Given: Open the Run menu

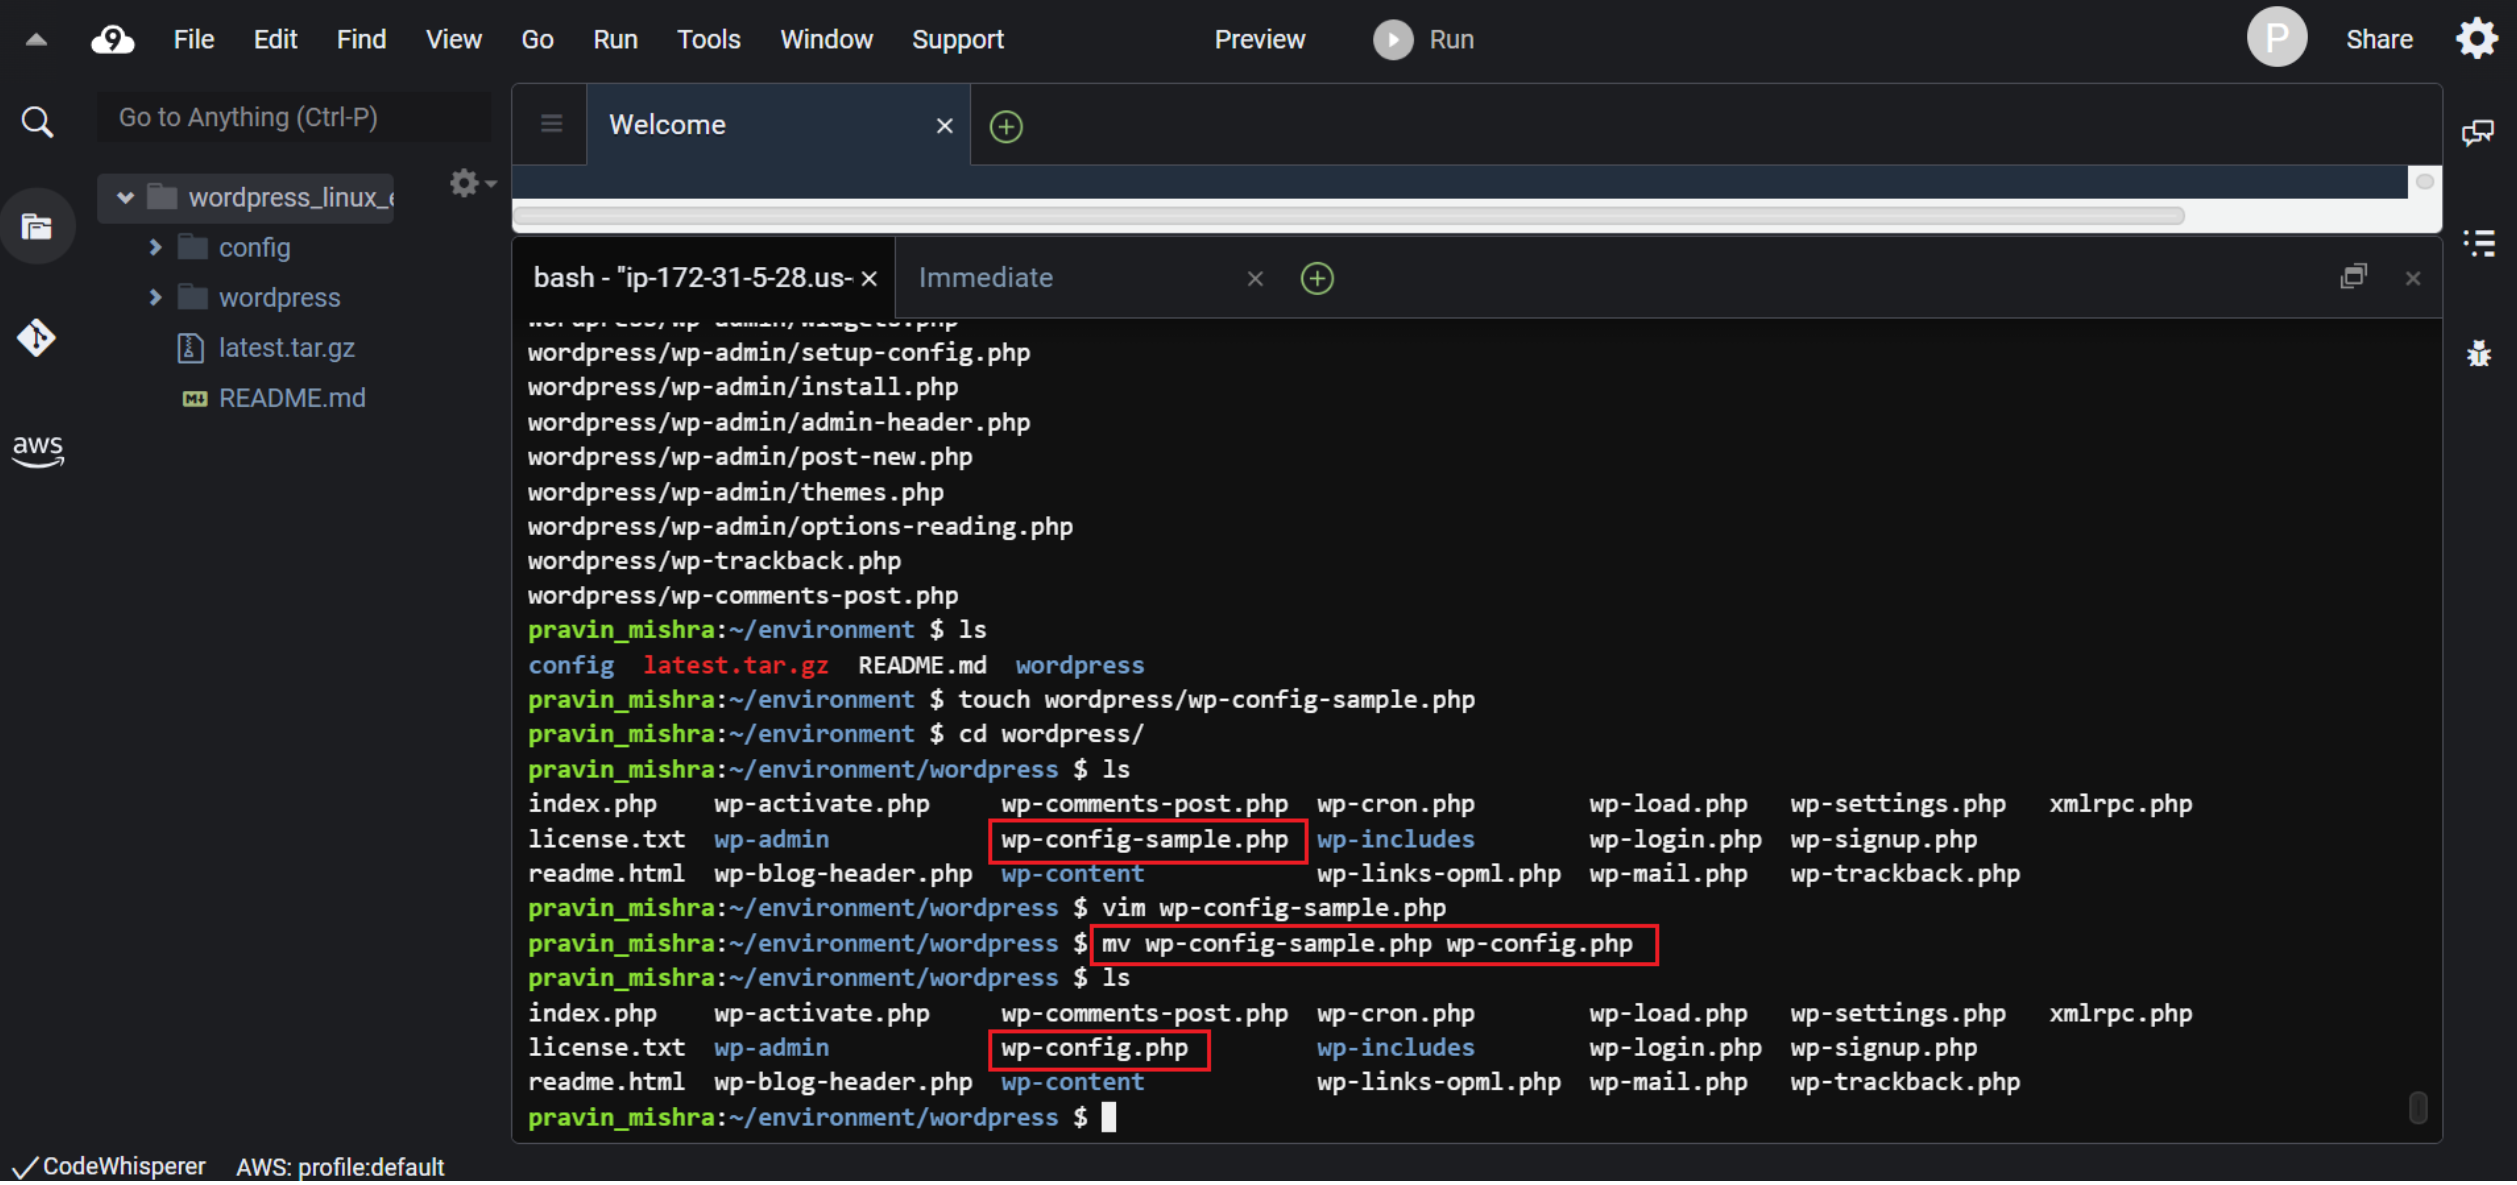Looking at the screenshot, I should point(615,39).
